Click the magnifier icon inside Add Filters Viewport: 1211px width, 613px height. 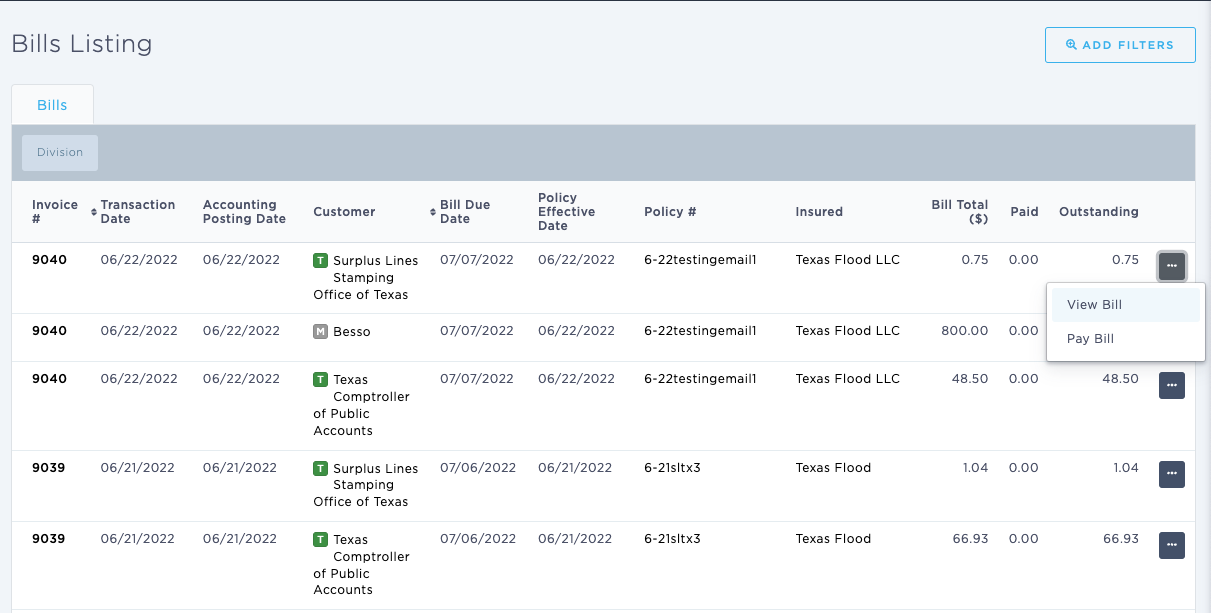1070,44
